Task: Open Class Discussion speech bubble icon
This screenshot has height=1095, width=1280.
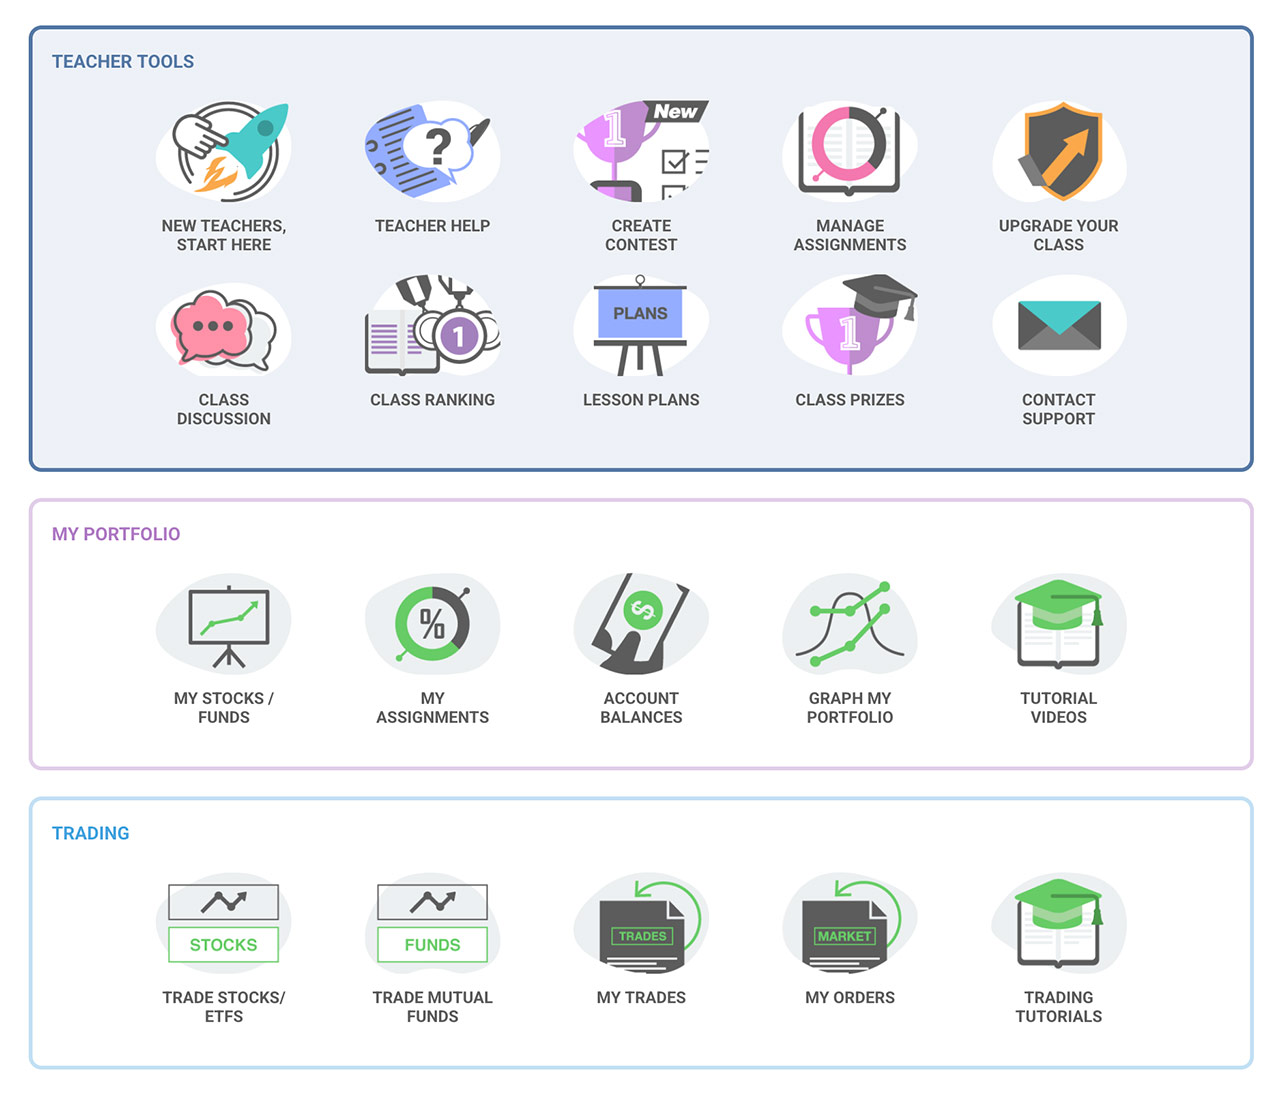Action: pos(224,329)
